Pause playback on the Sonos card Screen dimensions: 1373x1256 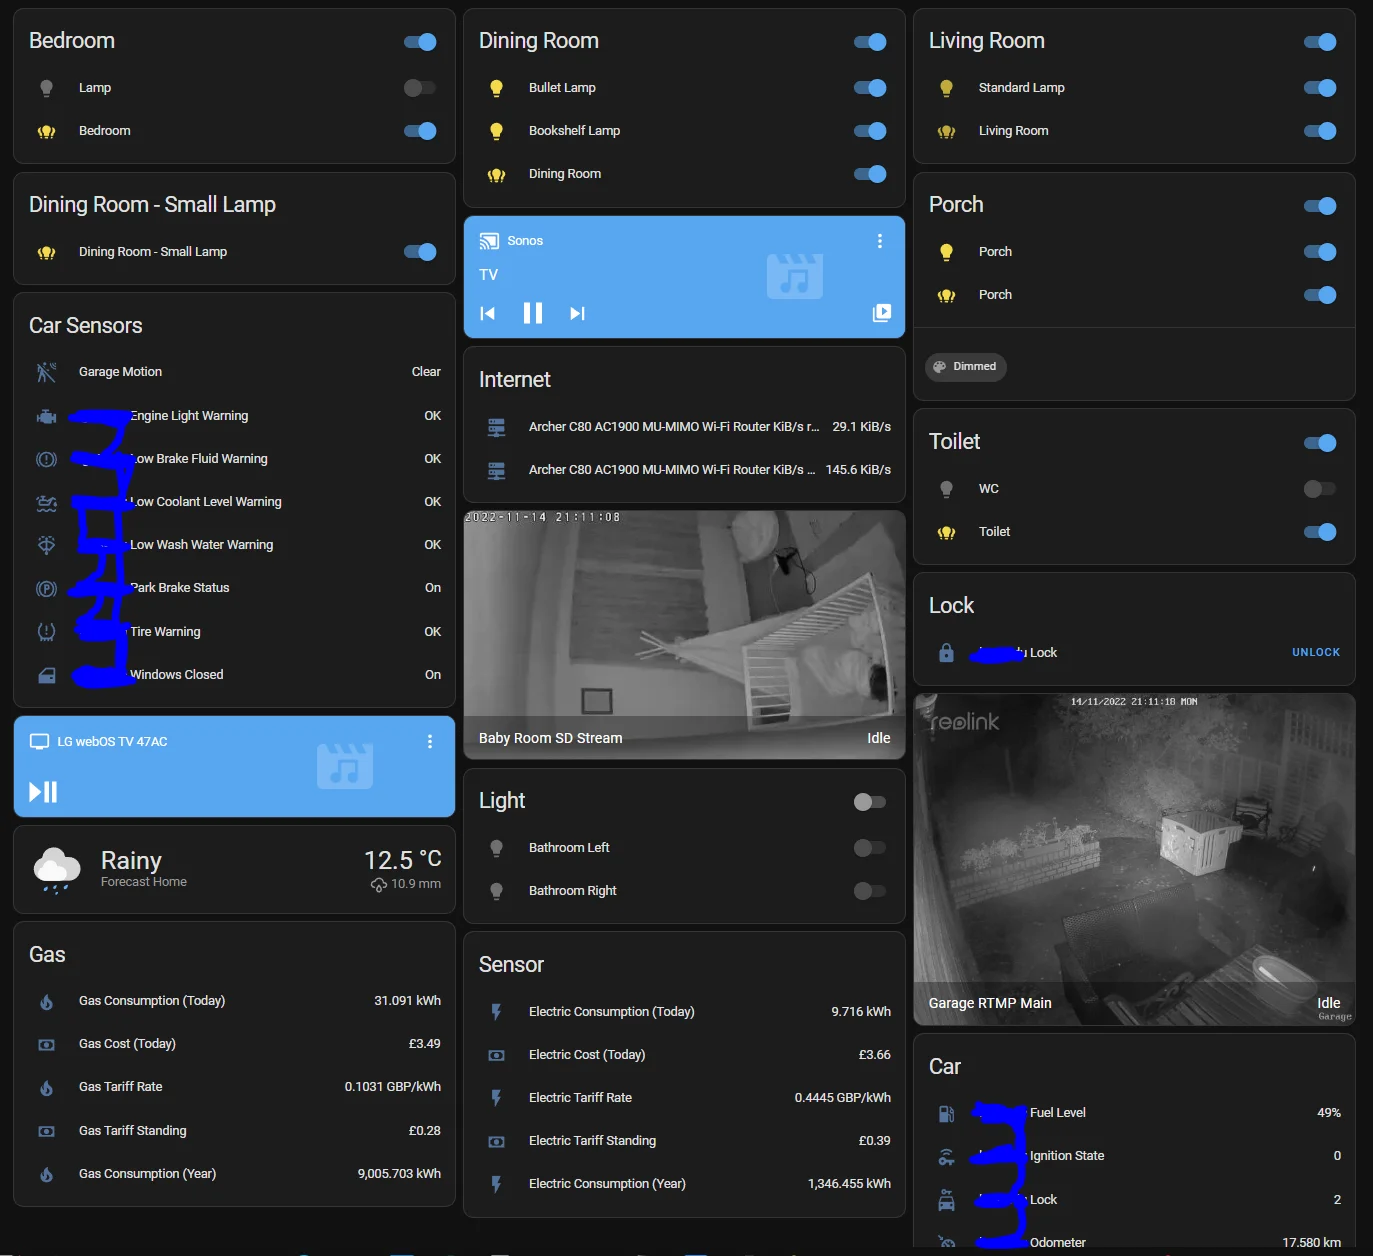click(x=533, y=313)
